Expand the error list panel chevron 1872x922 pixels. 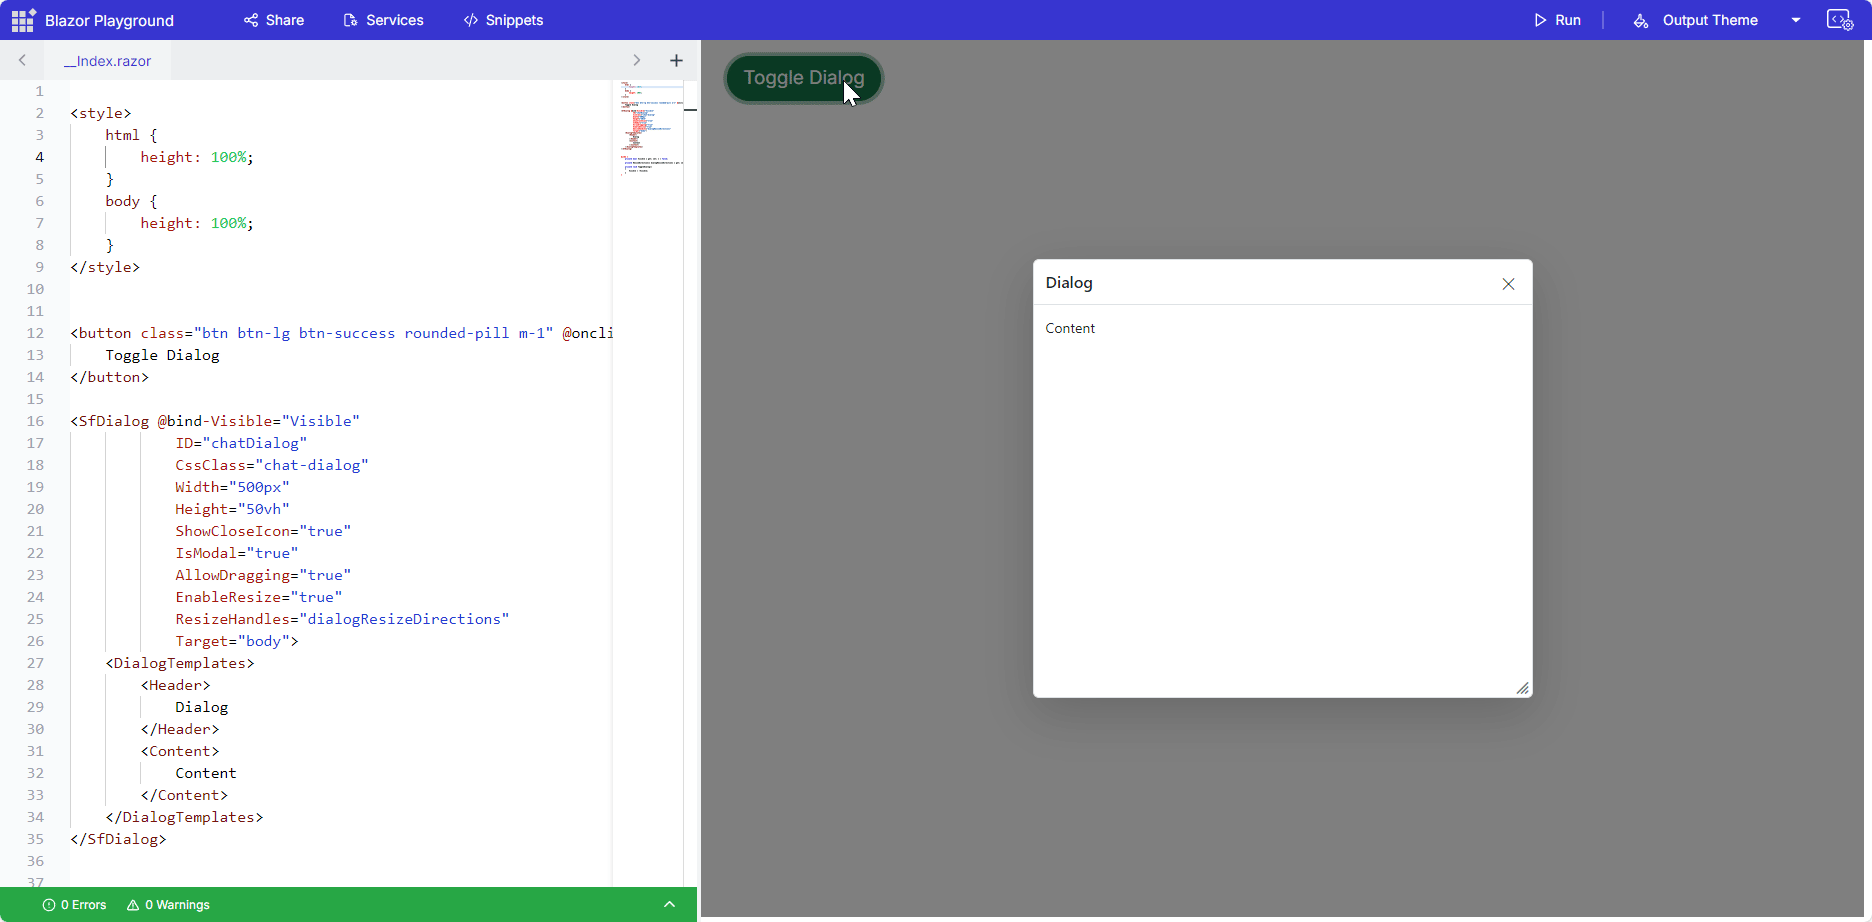(x=670, y=904)
